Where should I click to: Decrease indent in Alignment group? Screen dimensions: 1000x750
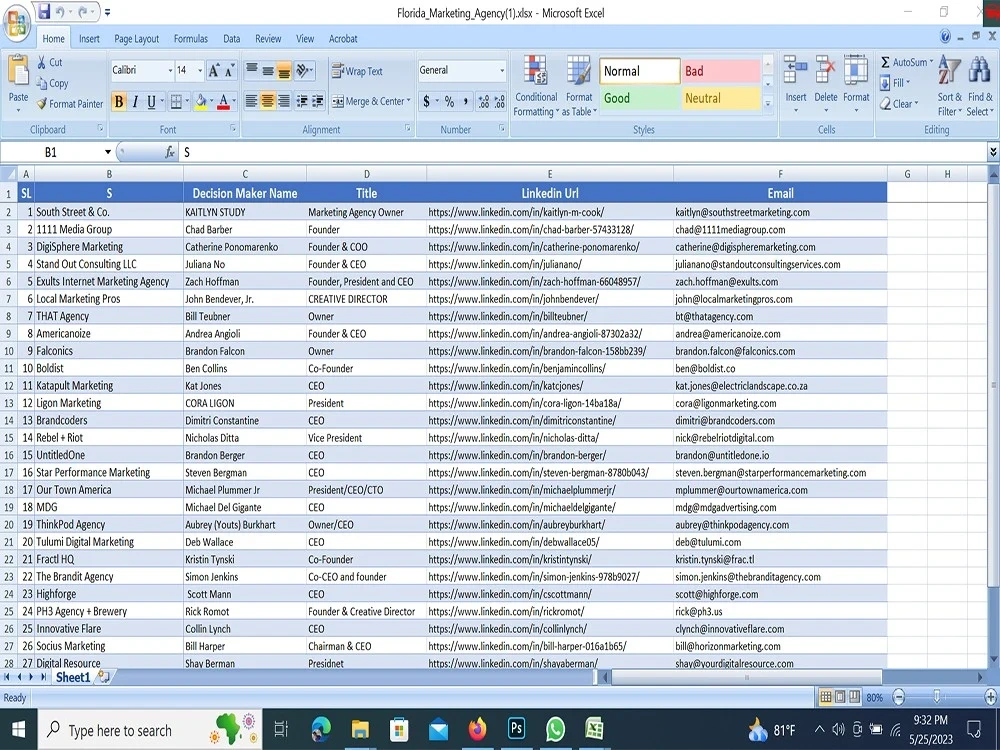tap(302, 101)
